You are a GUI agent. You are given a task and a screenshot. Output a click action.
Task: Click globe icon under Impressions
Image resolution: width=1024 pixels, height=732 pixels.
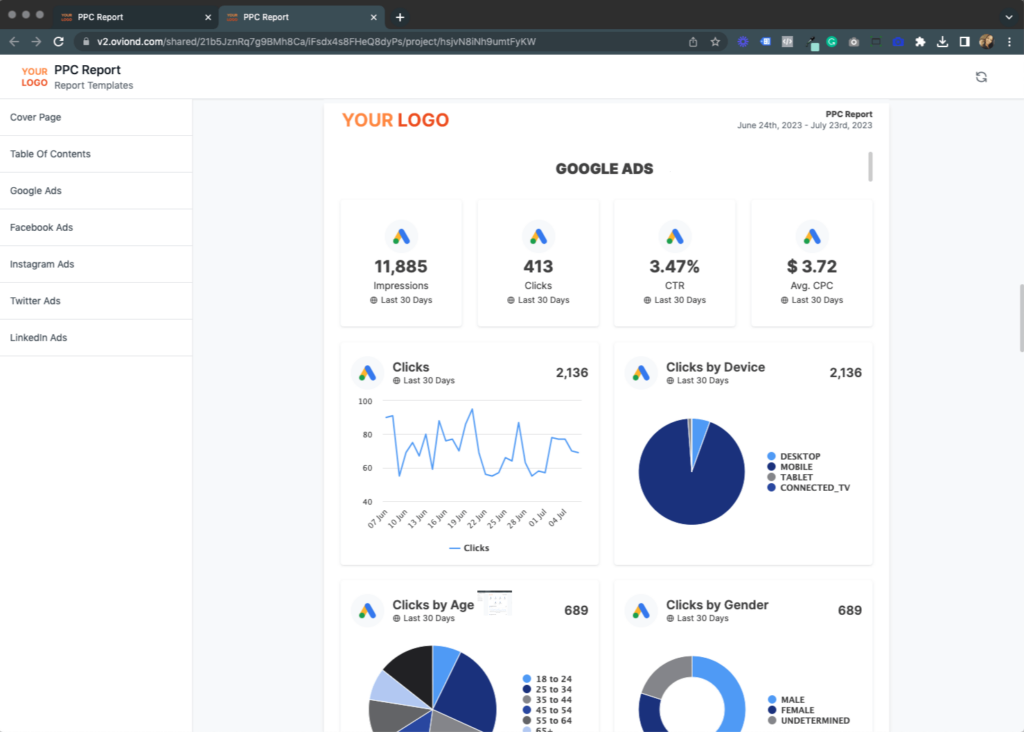click(x=374, y=300)
